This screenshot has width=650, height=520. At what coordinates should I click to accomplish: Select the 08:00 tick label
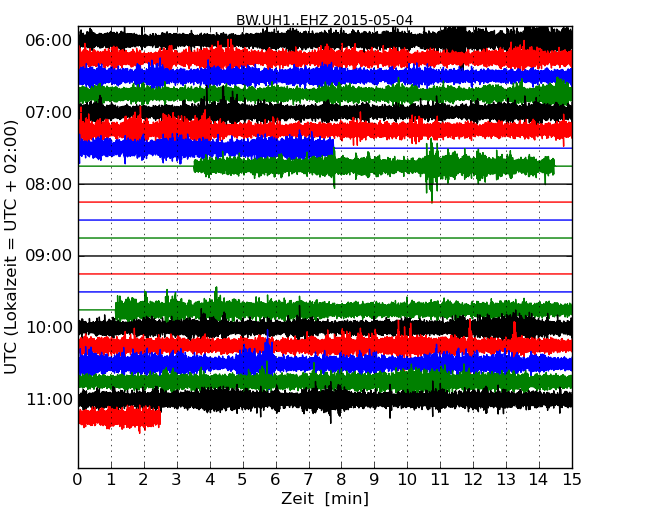tap(48, 184)
